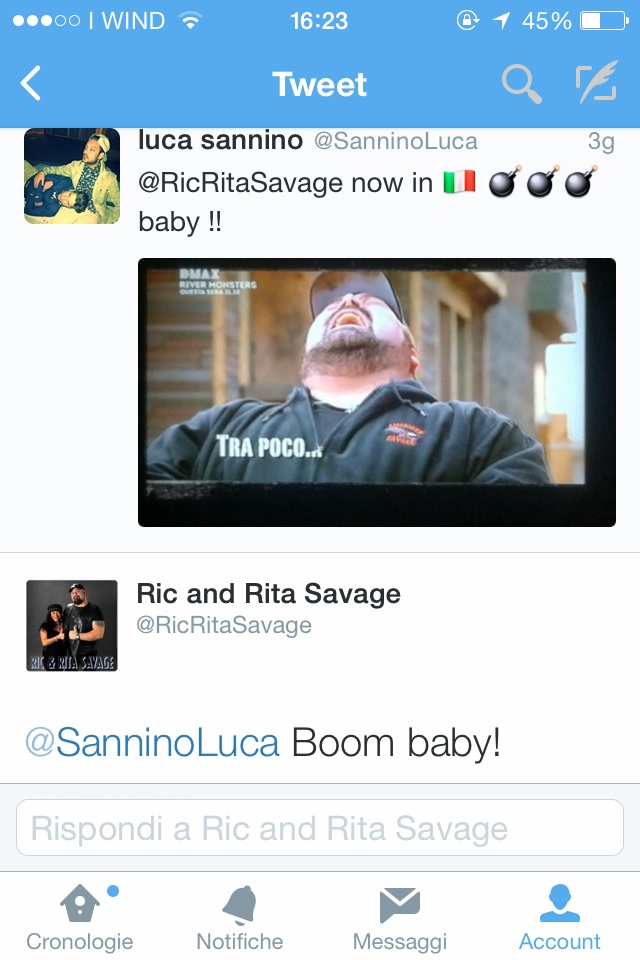
Task: Tap the @RicRitaSavage handle under the name
Action: pos(224,625)
